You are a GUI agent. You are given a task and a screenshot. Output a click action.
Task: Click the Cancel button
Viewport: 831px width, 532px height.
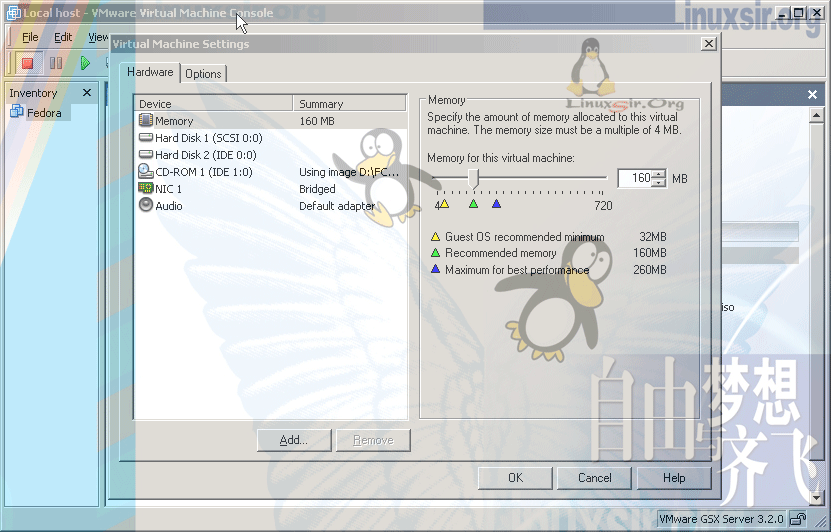[594, 478]
